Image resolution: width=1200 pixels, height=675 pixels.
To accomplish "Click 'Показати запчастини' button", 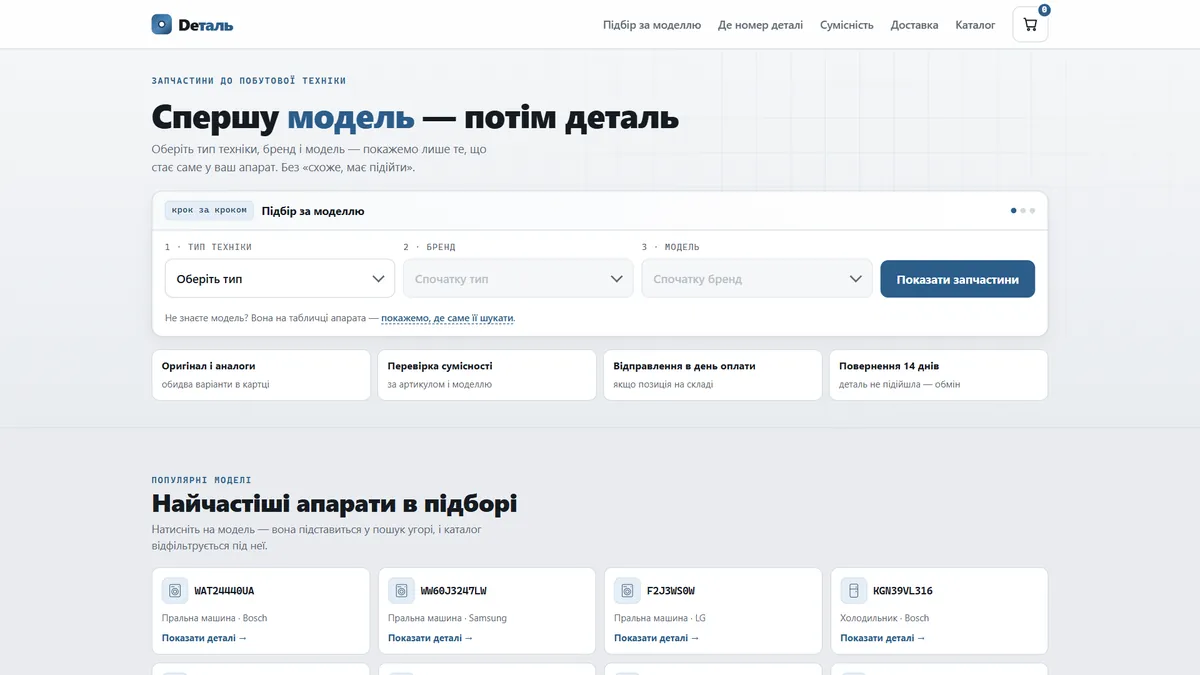I will click(x=958, y=279).
